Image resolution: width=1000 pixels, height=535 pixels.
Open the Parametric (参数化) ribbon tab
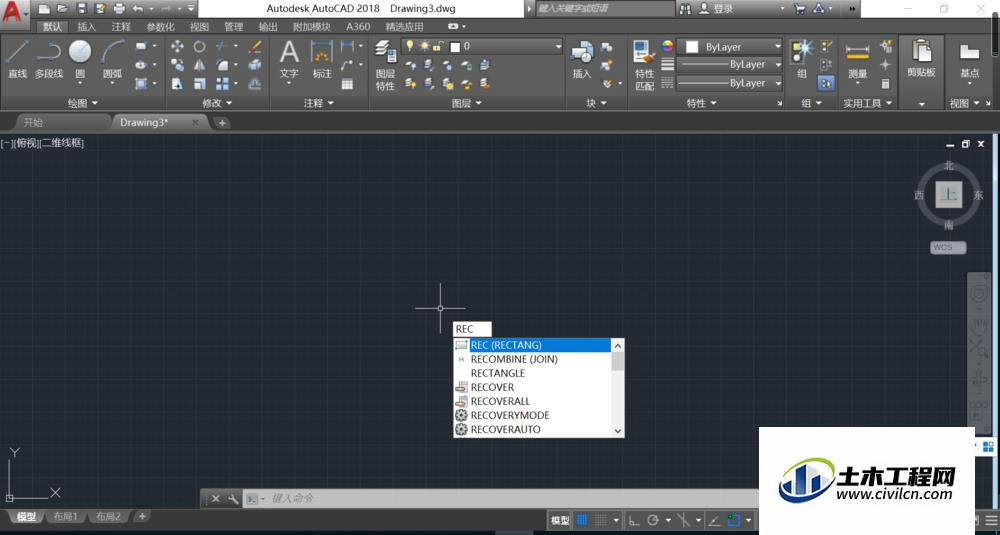pyautogui.click(x=160, y=27)
